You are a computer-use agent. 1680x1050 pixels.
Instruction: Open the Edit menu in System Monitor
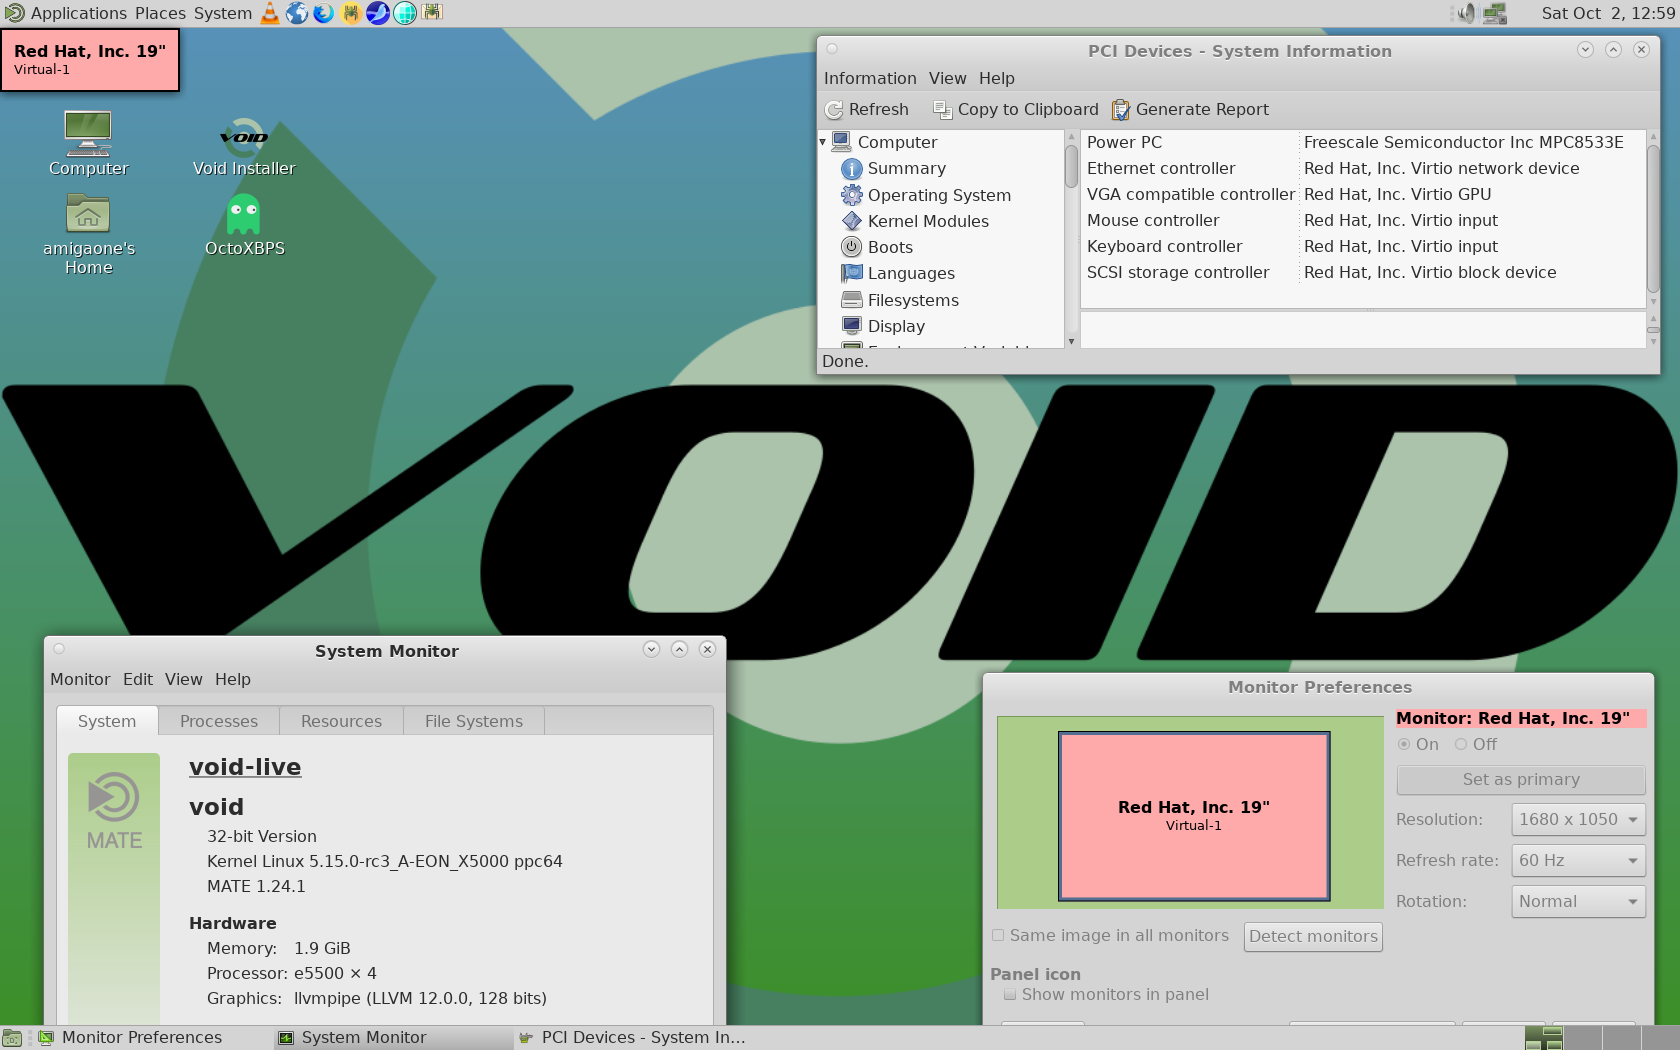pos(138,680)
